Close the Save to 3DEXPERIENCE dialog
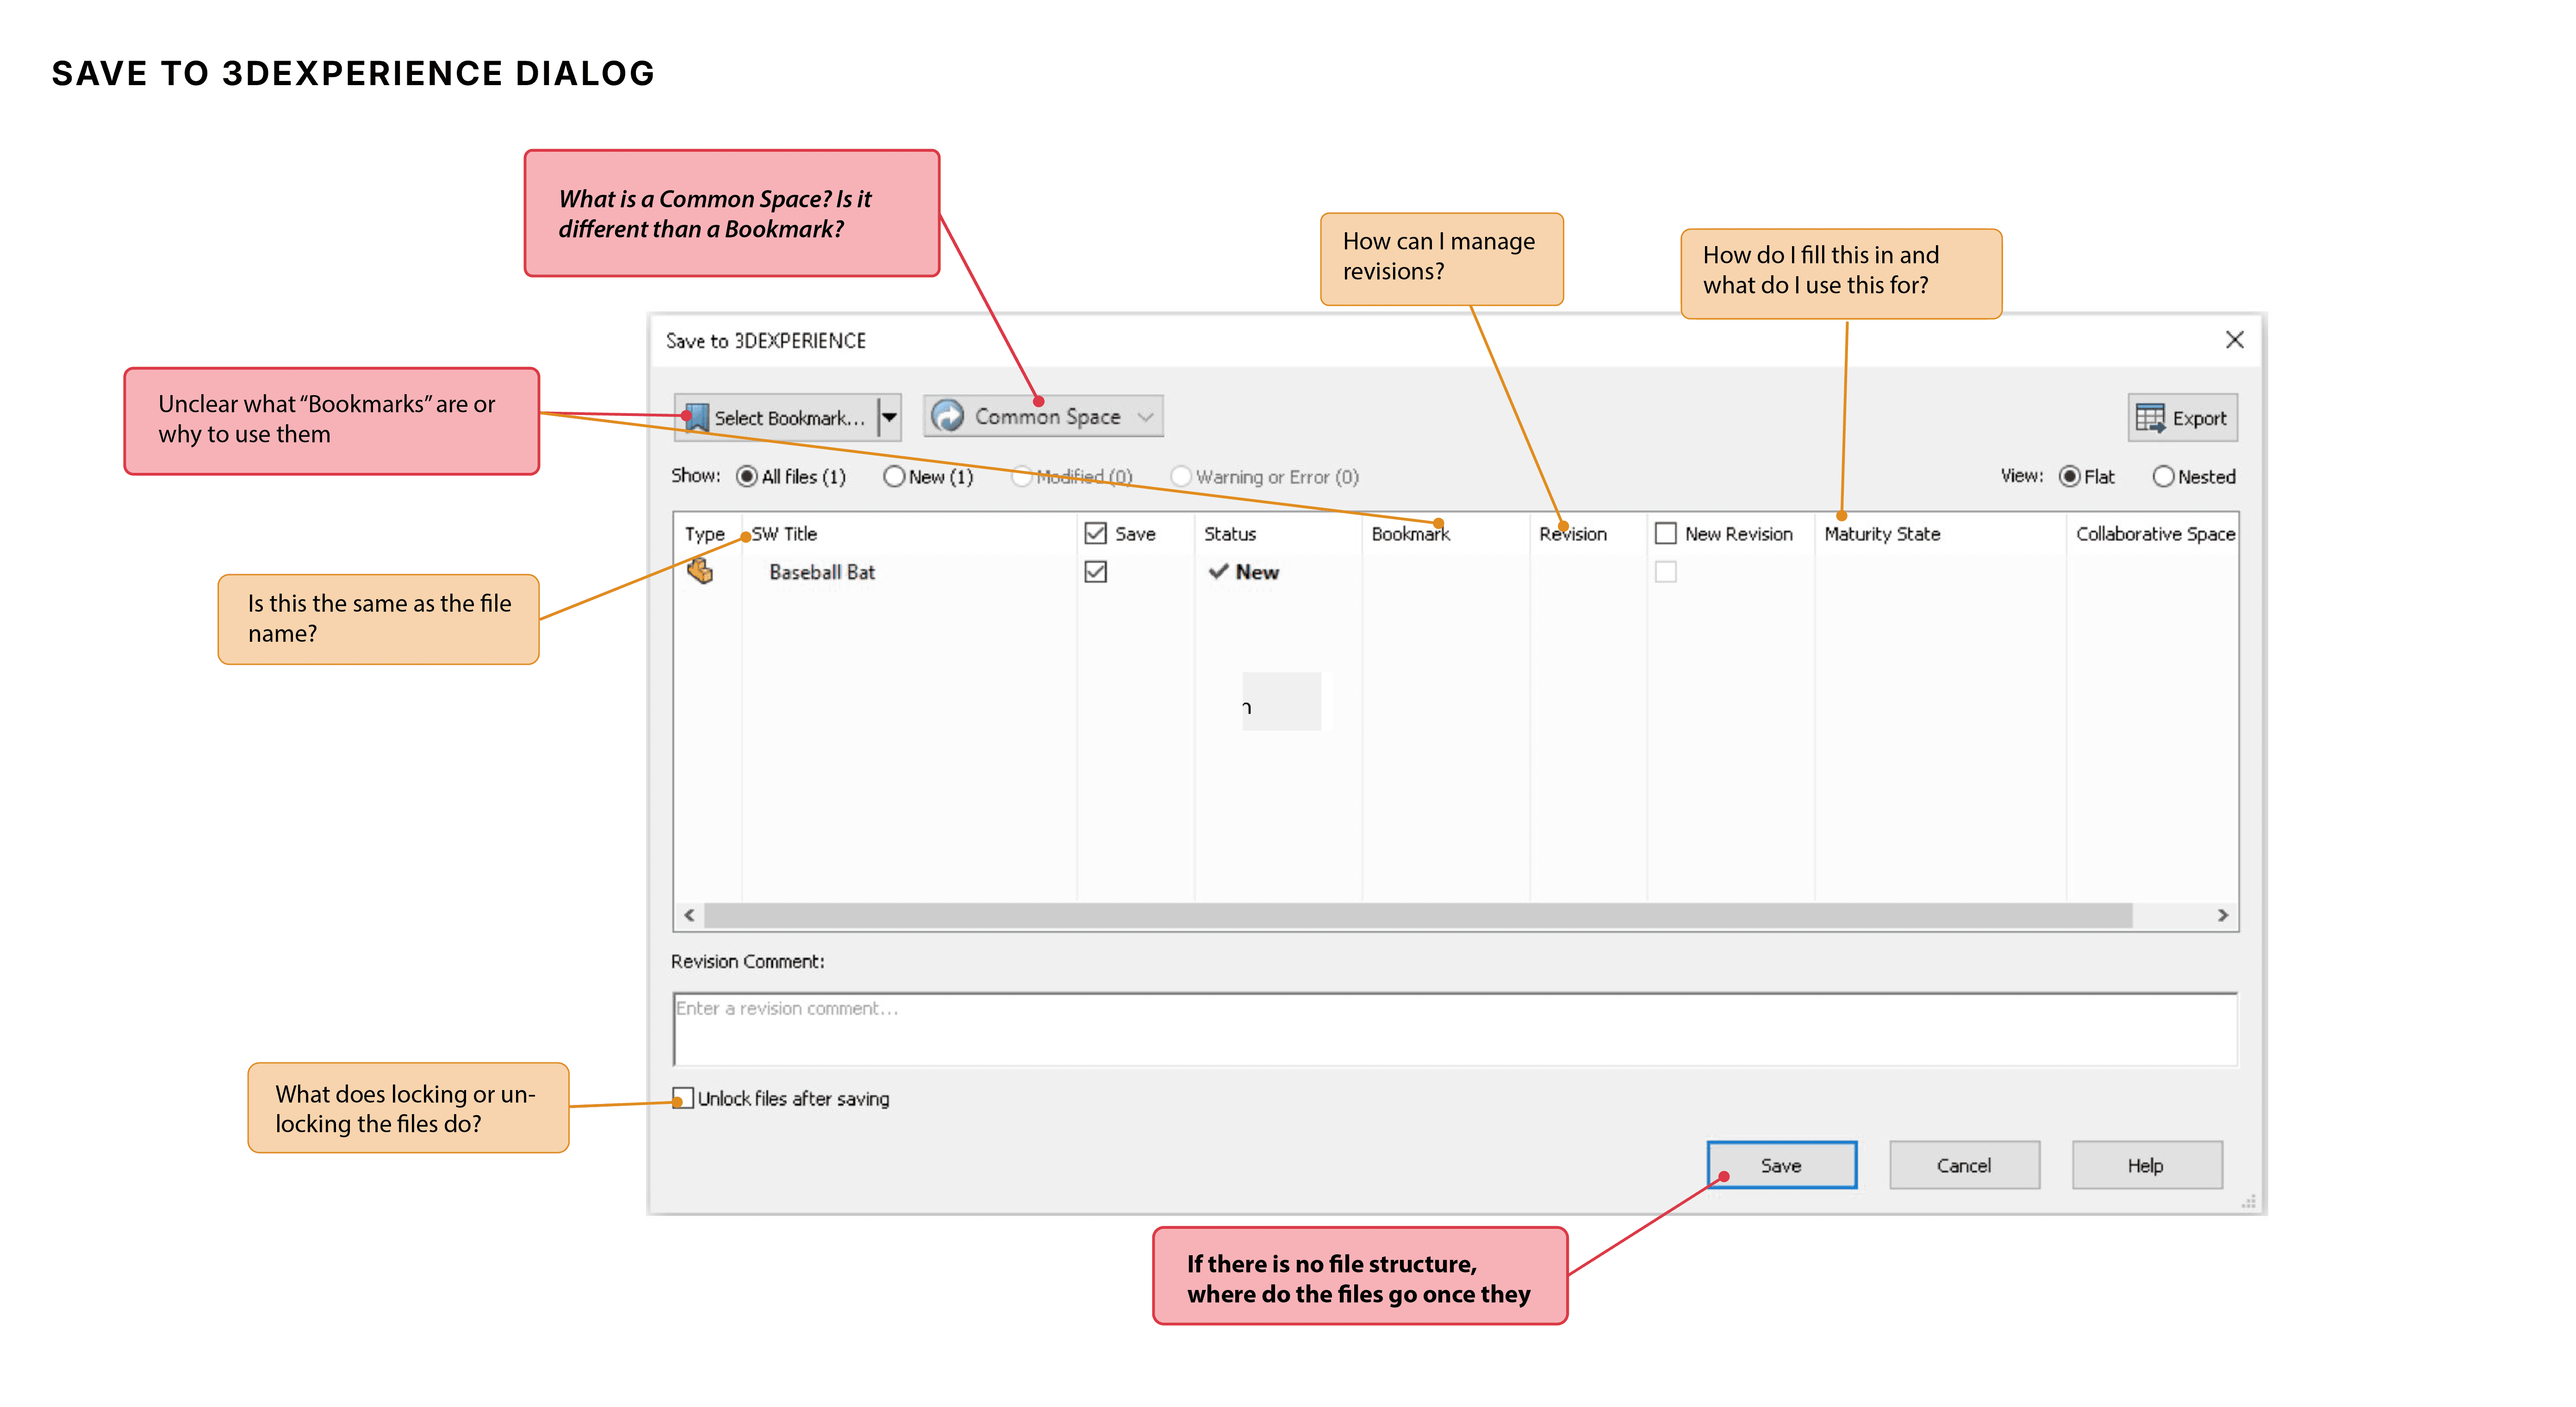This screenshot has height=1407, width=2576. (x=2234, y=340)
